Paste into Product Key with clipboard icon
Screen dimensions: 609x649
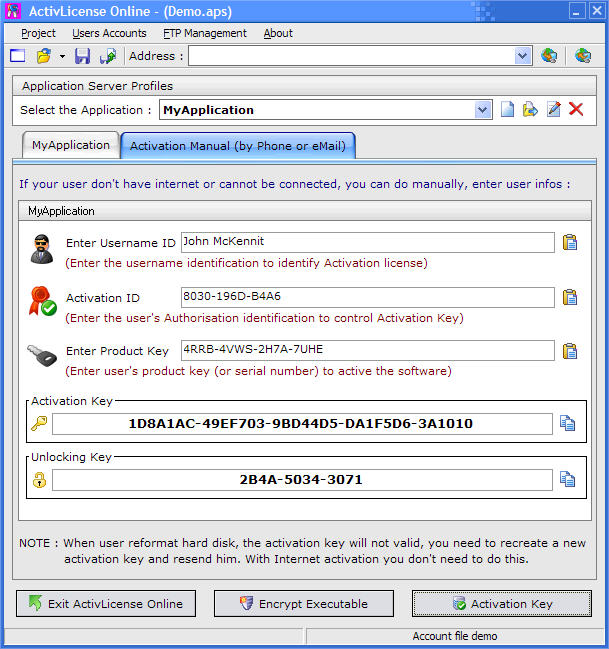(x=570, y=351)
